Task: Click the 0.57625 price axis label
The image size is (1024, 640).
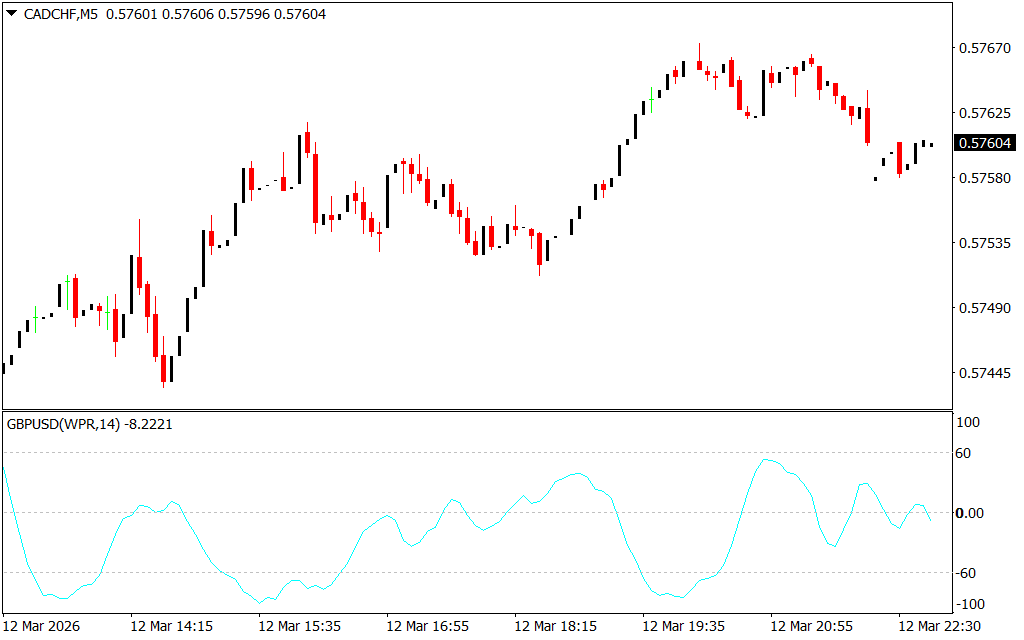Action: (985, 113)
